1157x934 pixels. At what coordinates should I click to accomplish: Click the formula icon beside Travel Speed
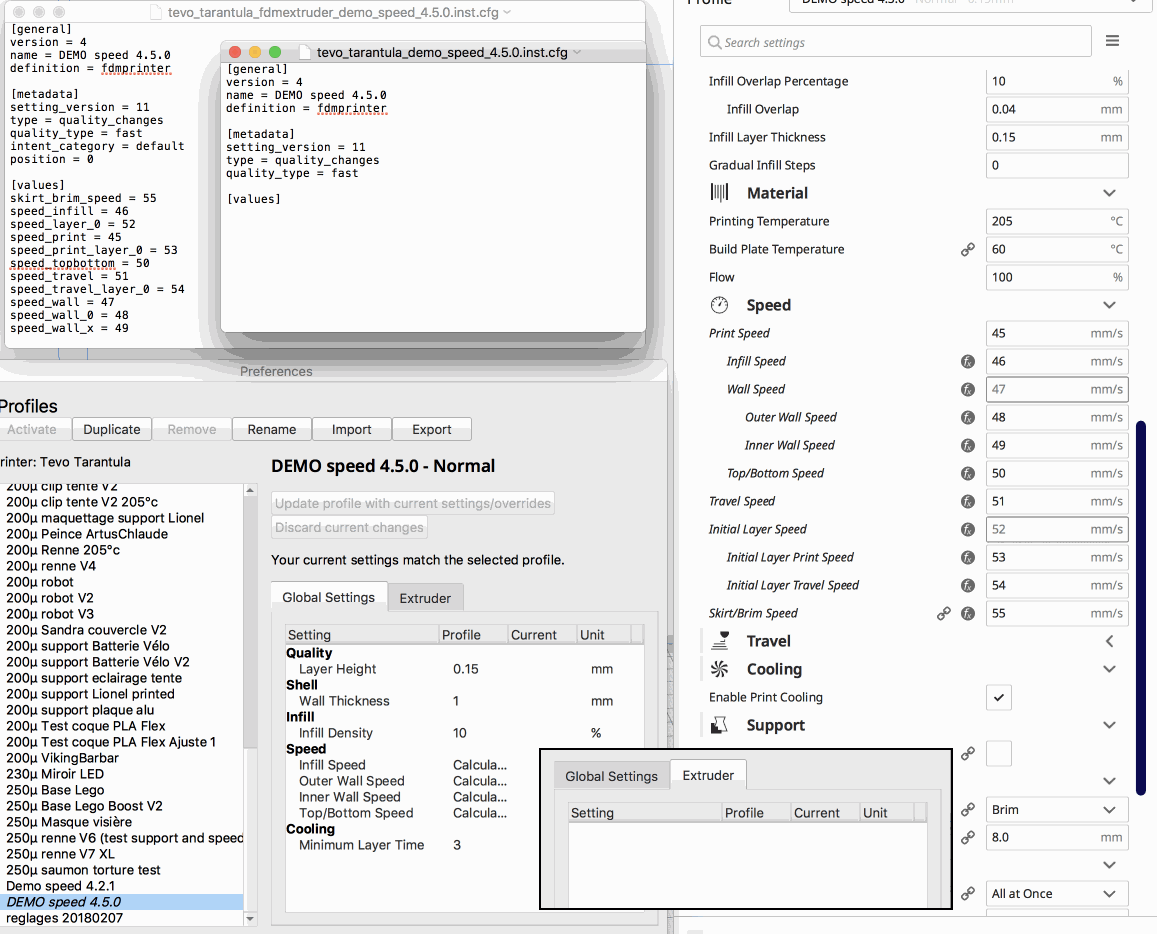tap(967, 502)
